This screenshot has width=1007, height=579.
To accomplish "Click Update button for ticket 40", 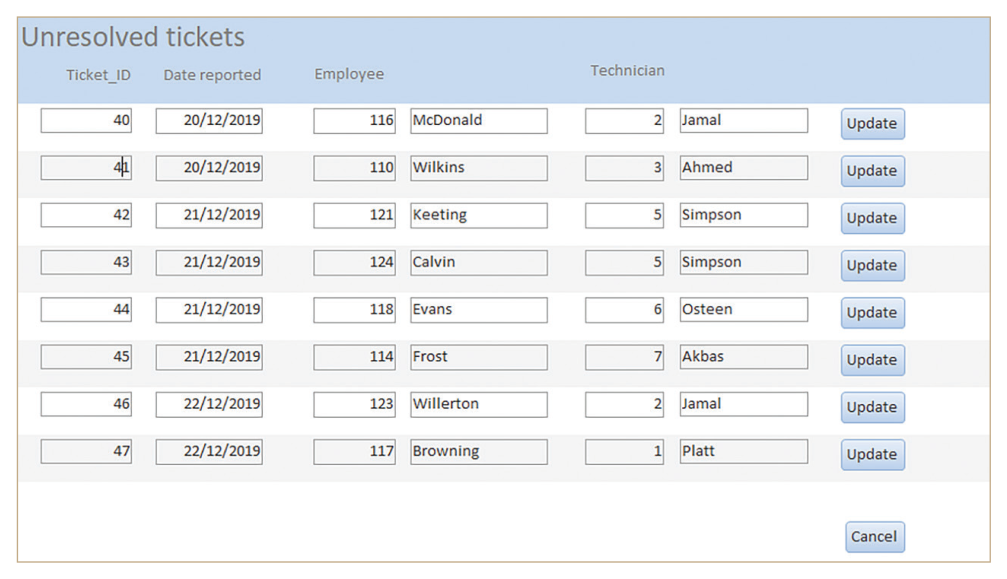I will [x=873, y=123].
